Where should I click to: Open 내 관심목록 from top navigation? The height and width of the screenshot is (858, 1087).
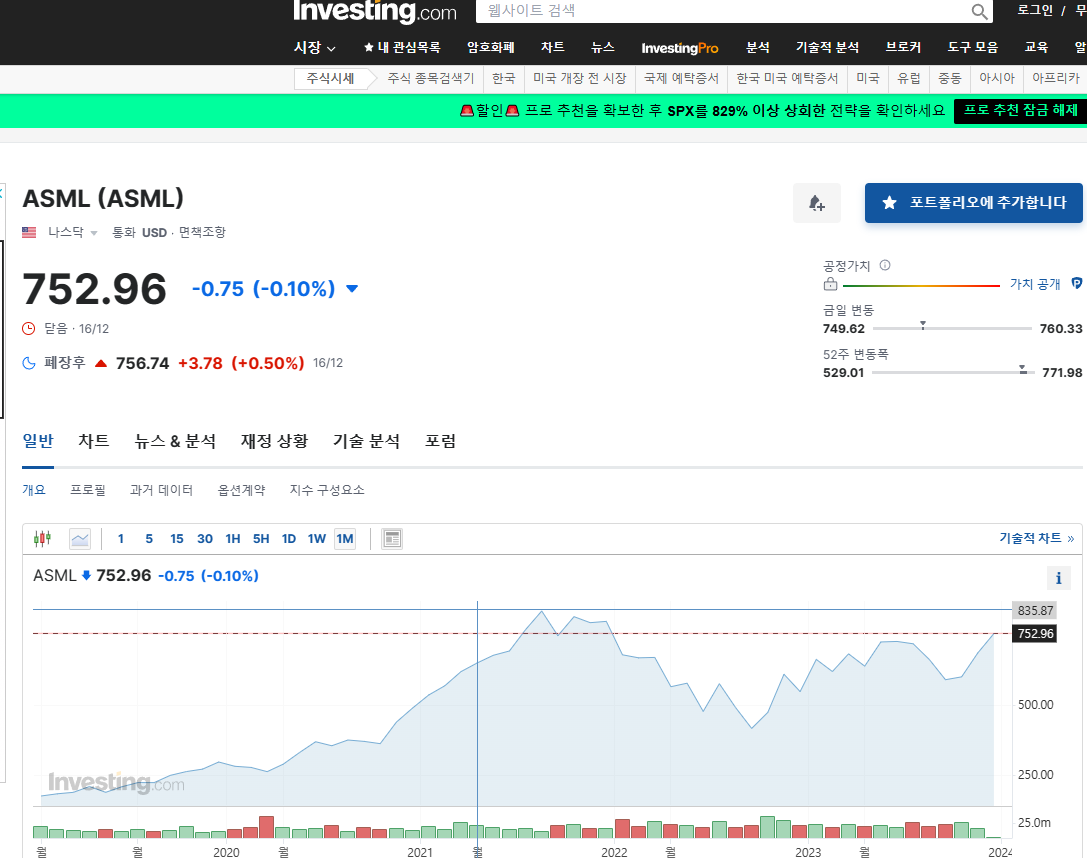coord(402,47)
